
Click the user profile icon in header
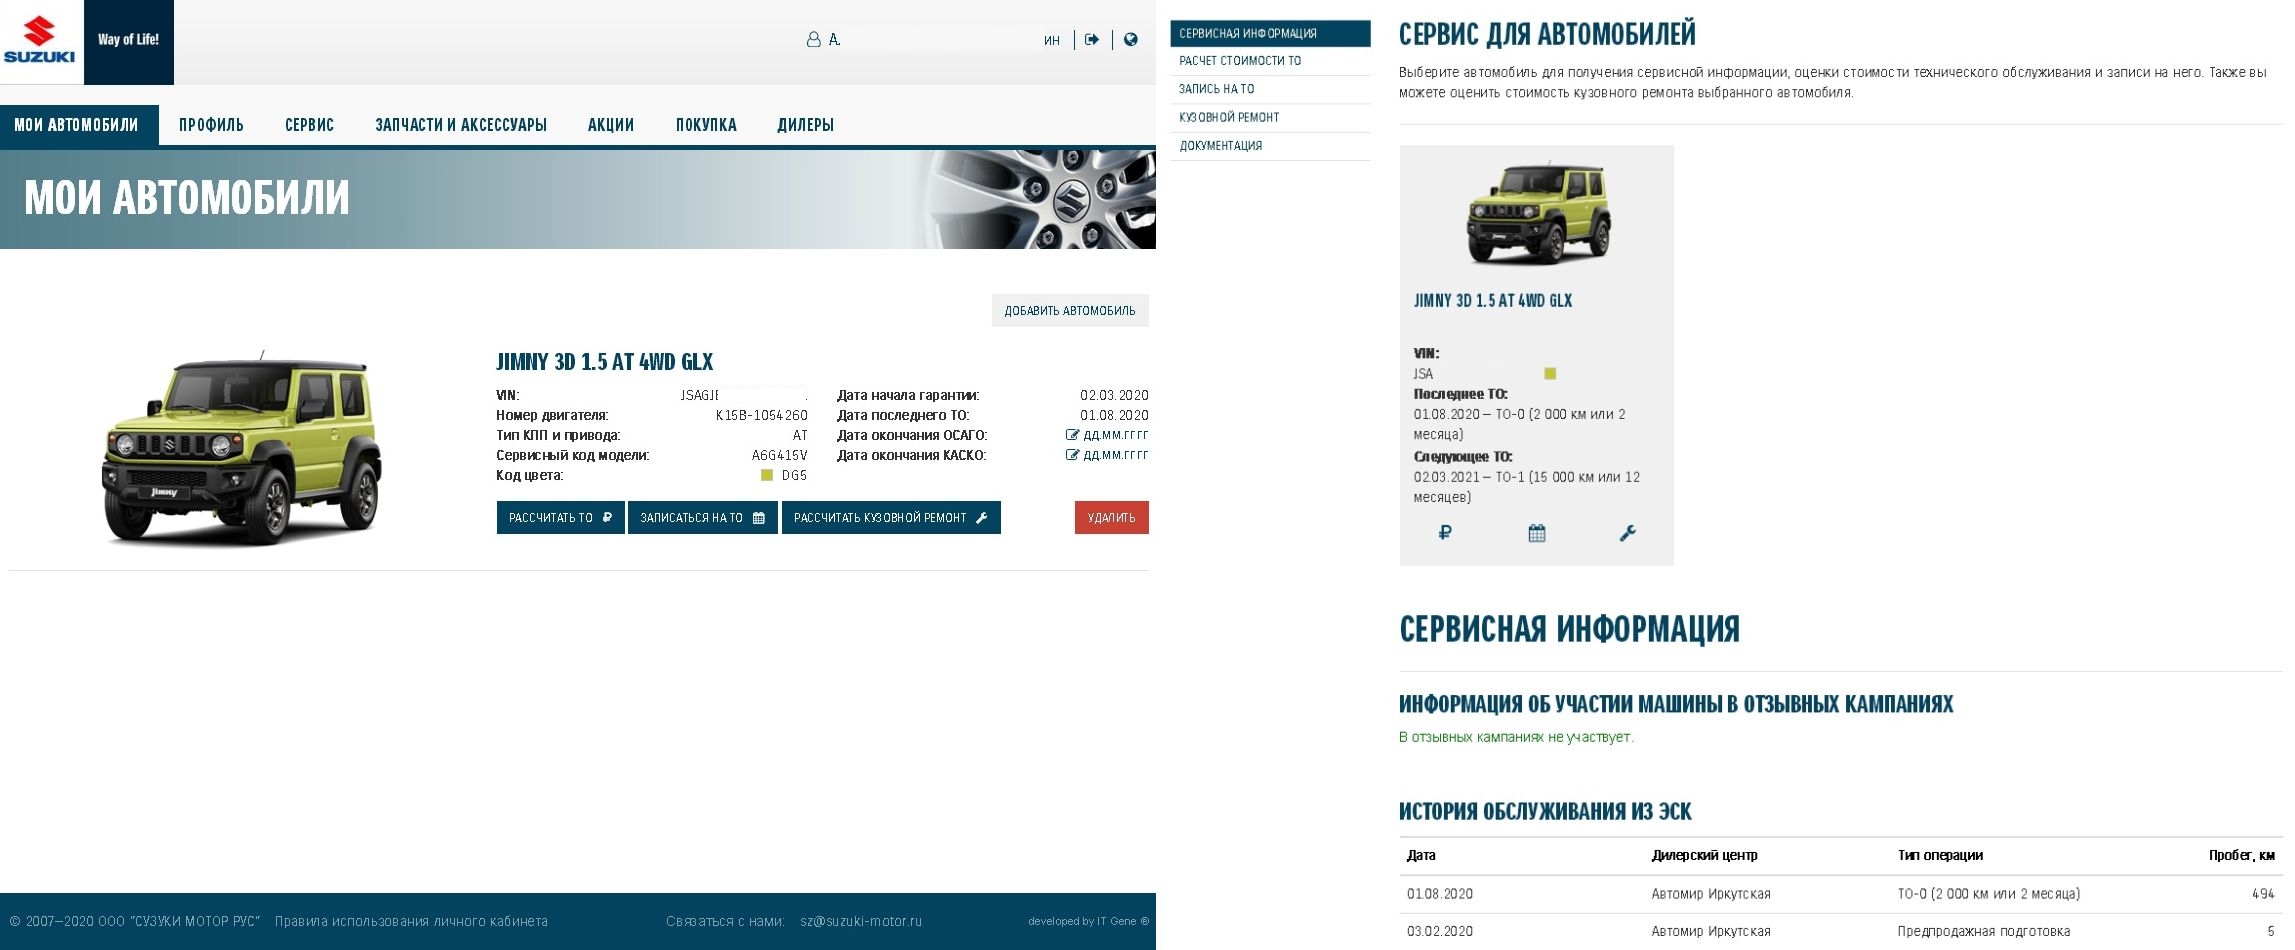pos(813,40)
